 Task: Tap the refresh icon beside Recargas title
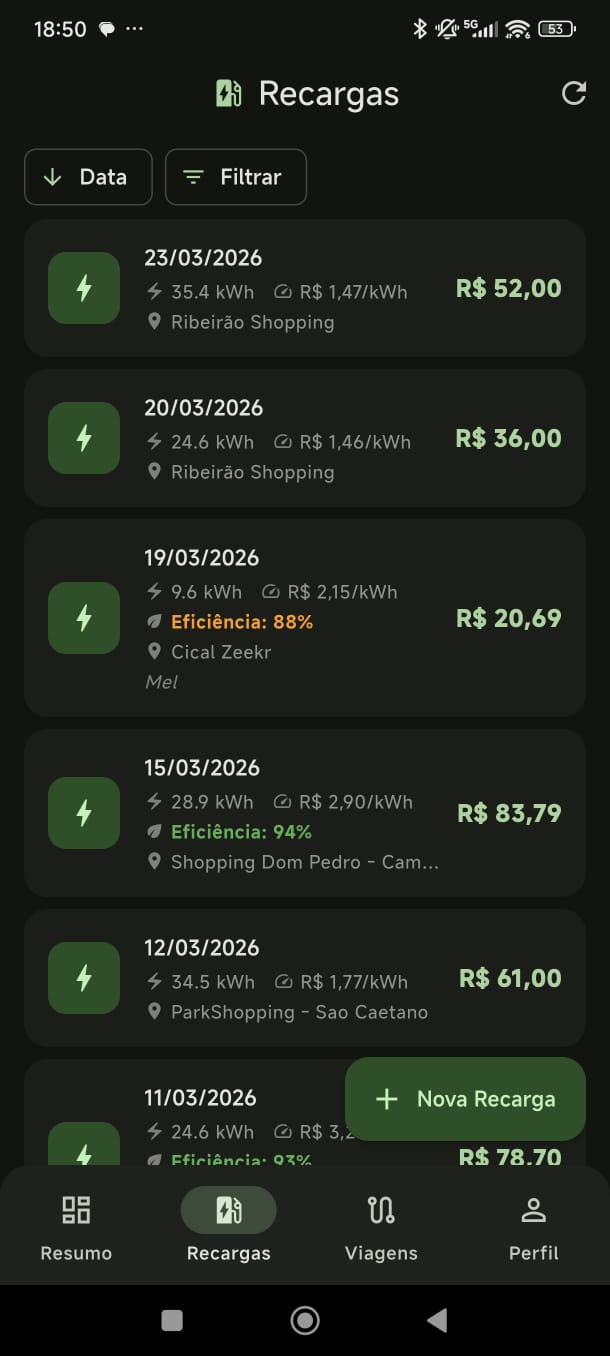(573, 93)
